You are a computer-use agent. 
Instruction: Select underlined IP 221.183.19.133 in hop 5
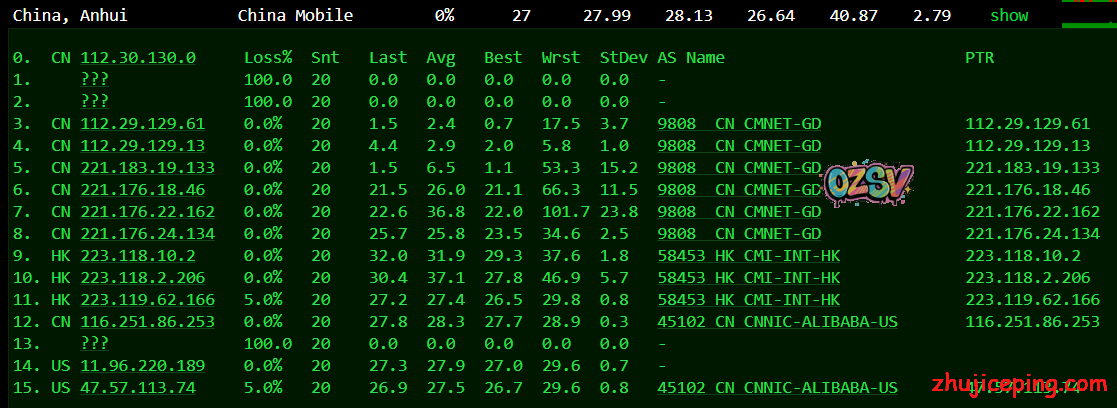pyautogui.click(x=147, y=168)
